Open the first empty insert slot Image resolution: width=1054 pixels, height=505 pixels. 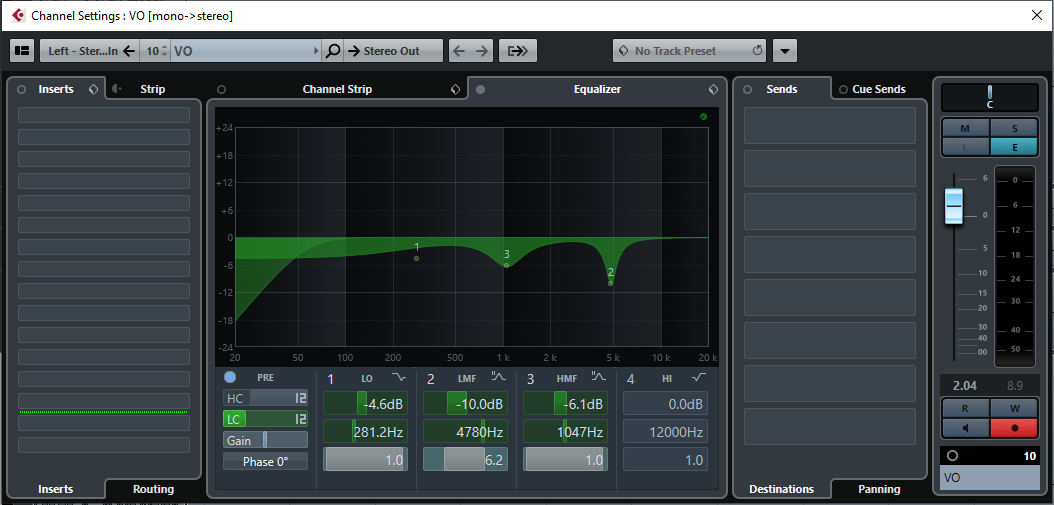pos(104,115)
